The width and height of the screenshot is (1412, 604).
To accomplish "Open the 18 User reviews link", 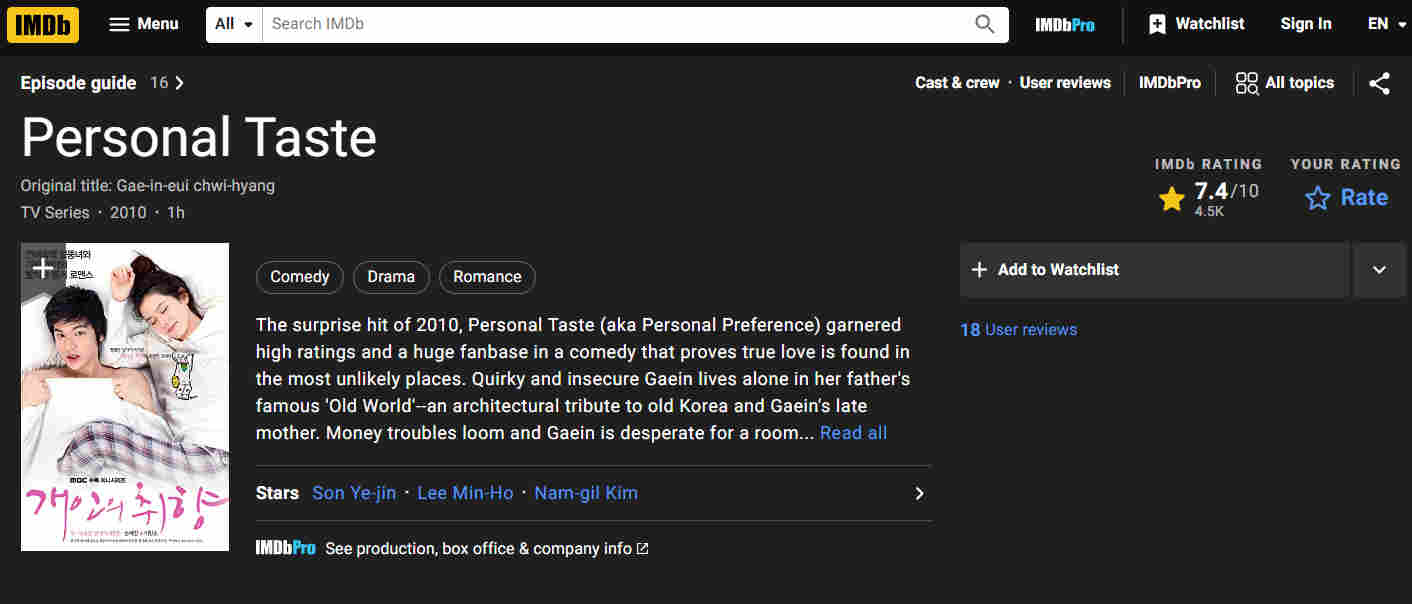I will (x=1018, y=330).
